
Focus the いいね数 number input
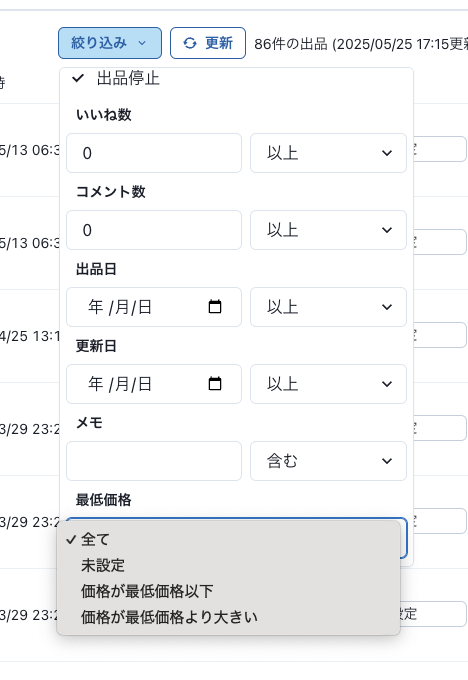(x=154, y=153)
